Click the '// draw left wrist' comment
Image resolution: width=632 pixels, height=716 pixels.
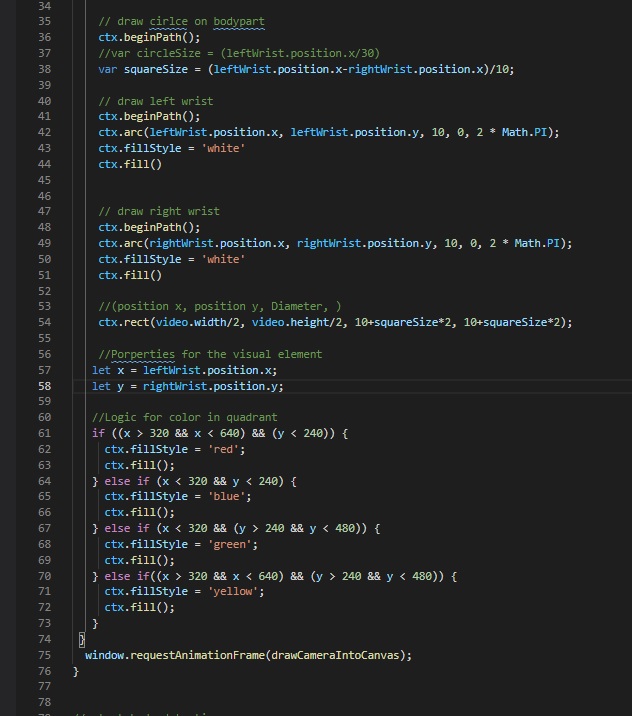click(x=158, y=101)
